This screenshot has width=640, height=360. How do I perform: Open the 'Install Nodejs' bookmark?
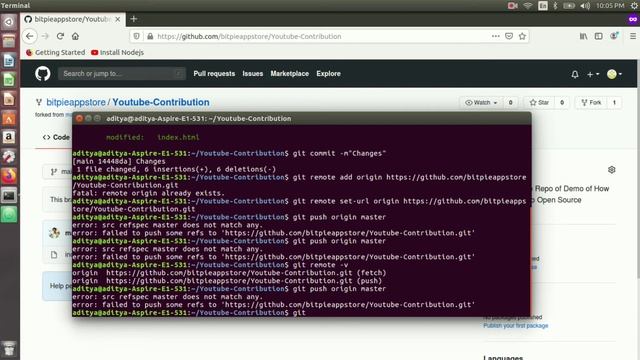(118, 52)
